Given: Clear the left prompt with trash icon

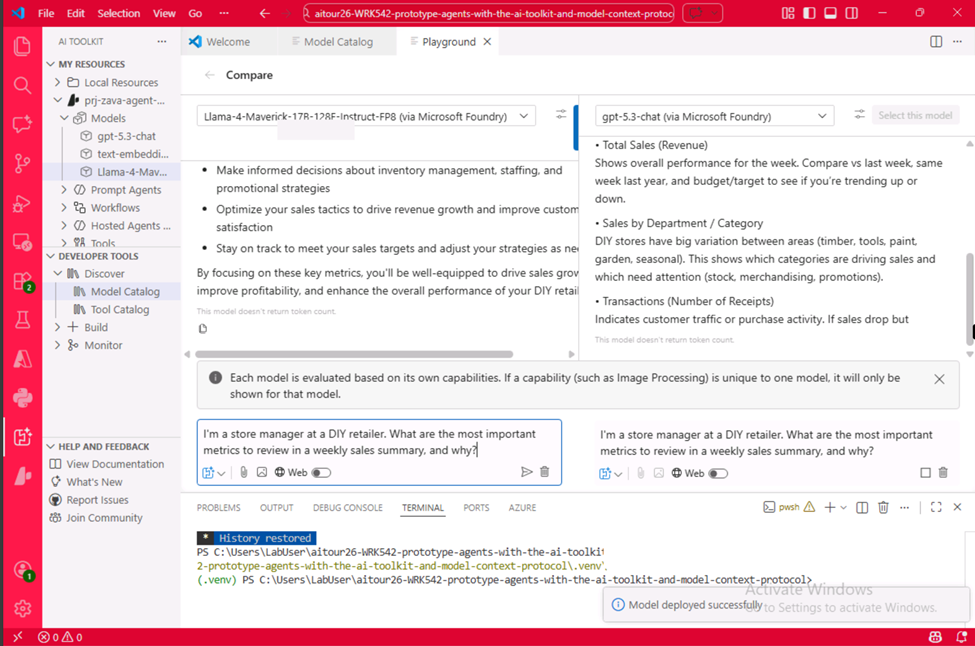Looking at the screenshot, I should [545, 472].
